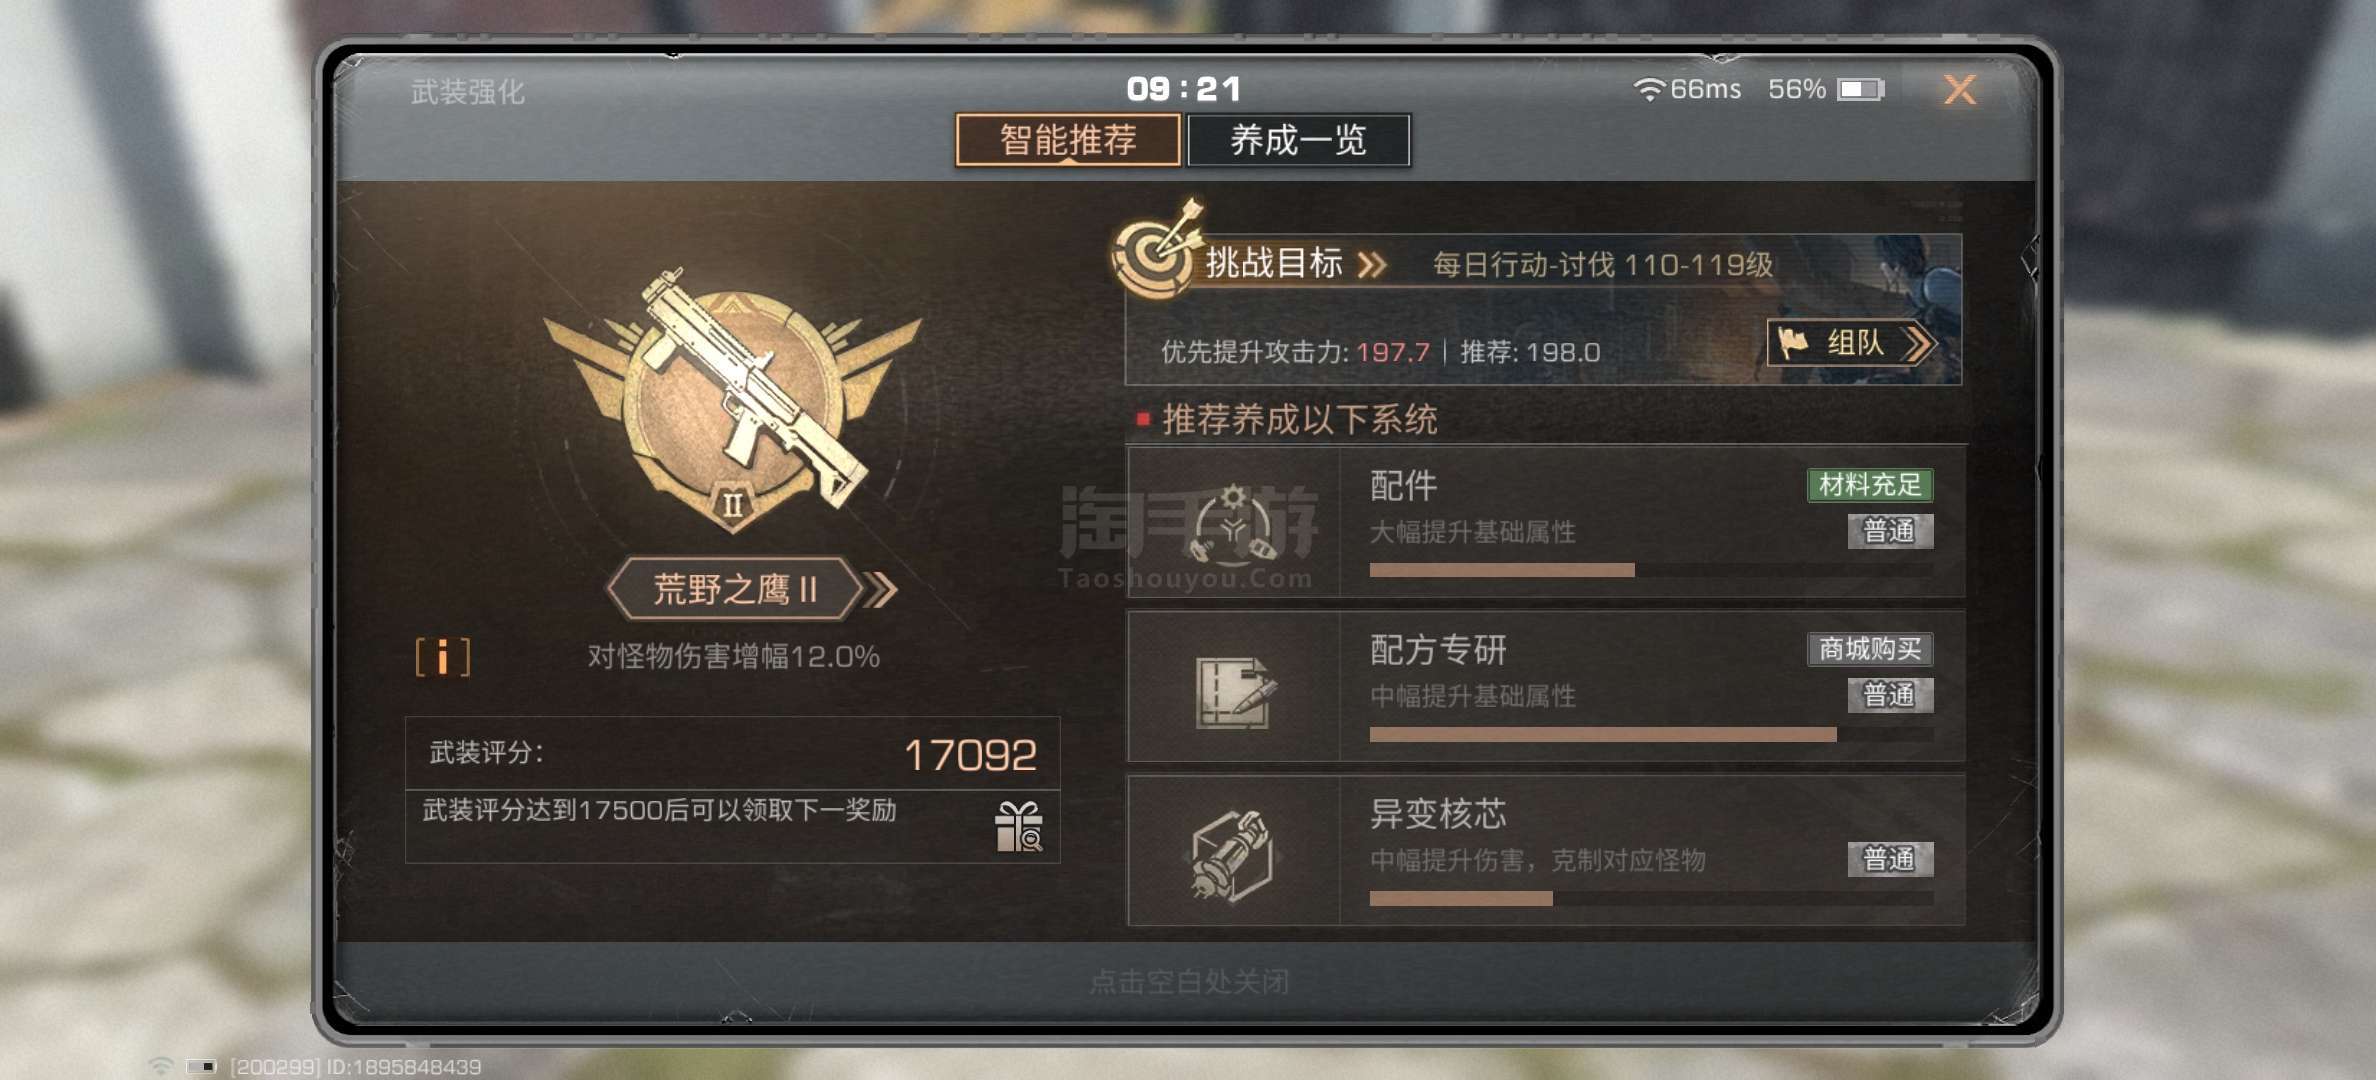The image size is (2376, 1080).
Task: Open the 异变核芯 mutation core icon
Action: [x=1233, y=855]
